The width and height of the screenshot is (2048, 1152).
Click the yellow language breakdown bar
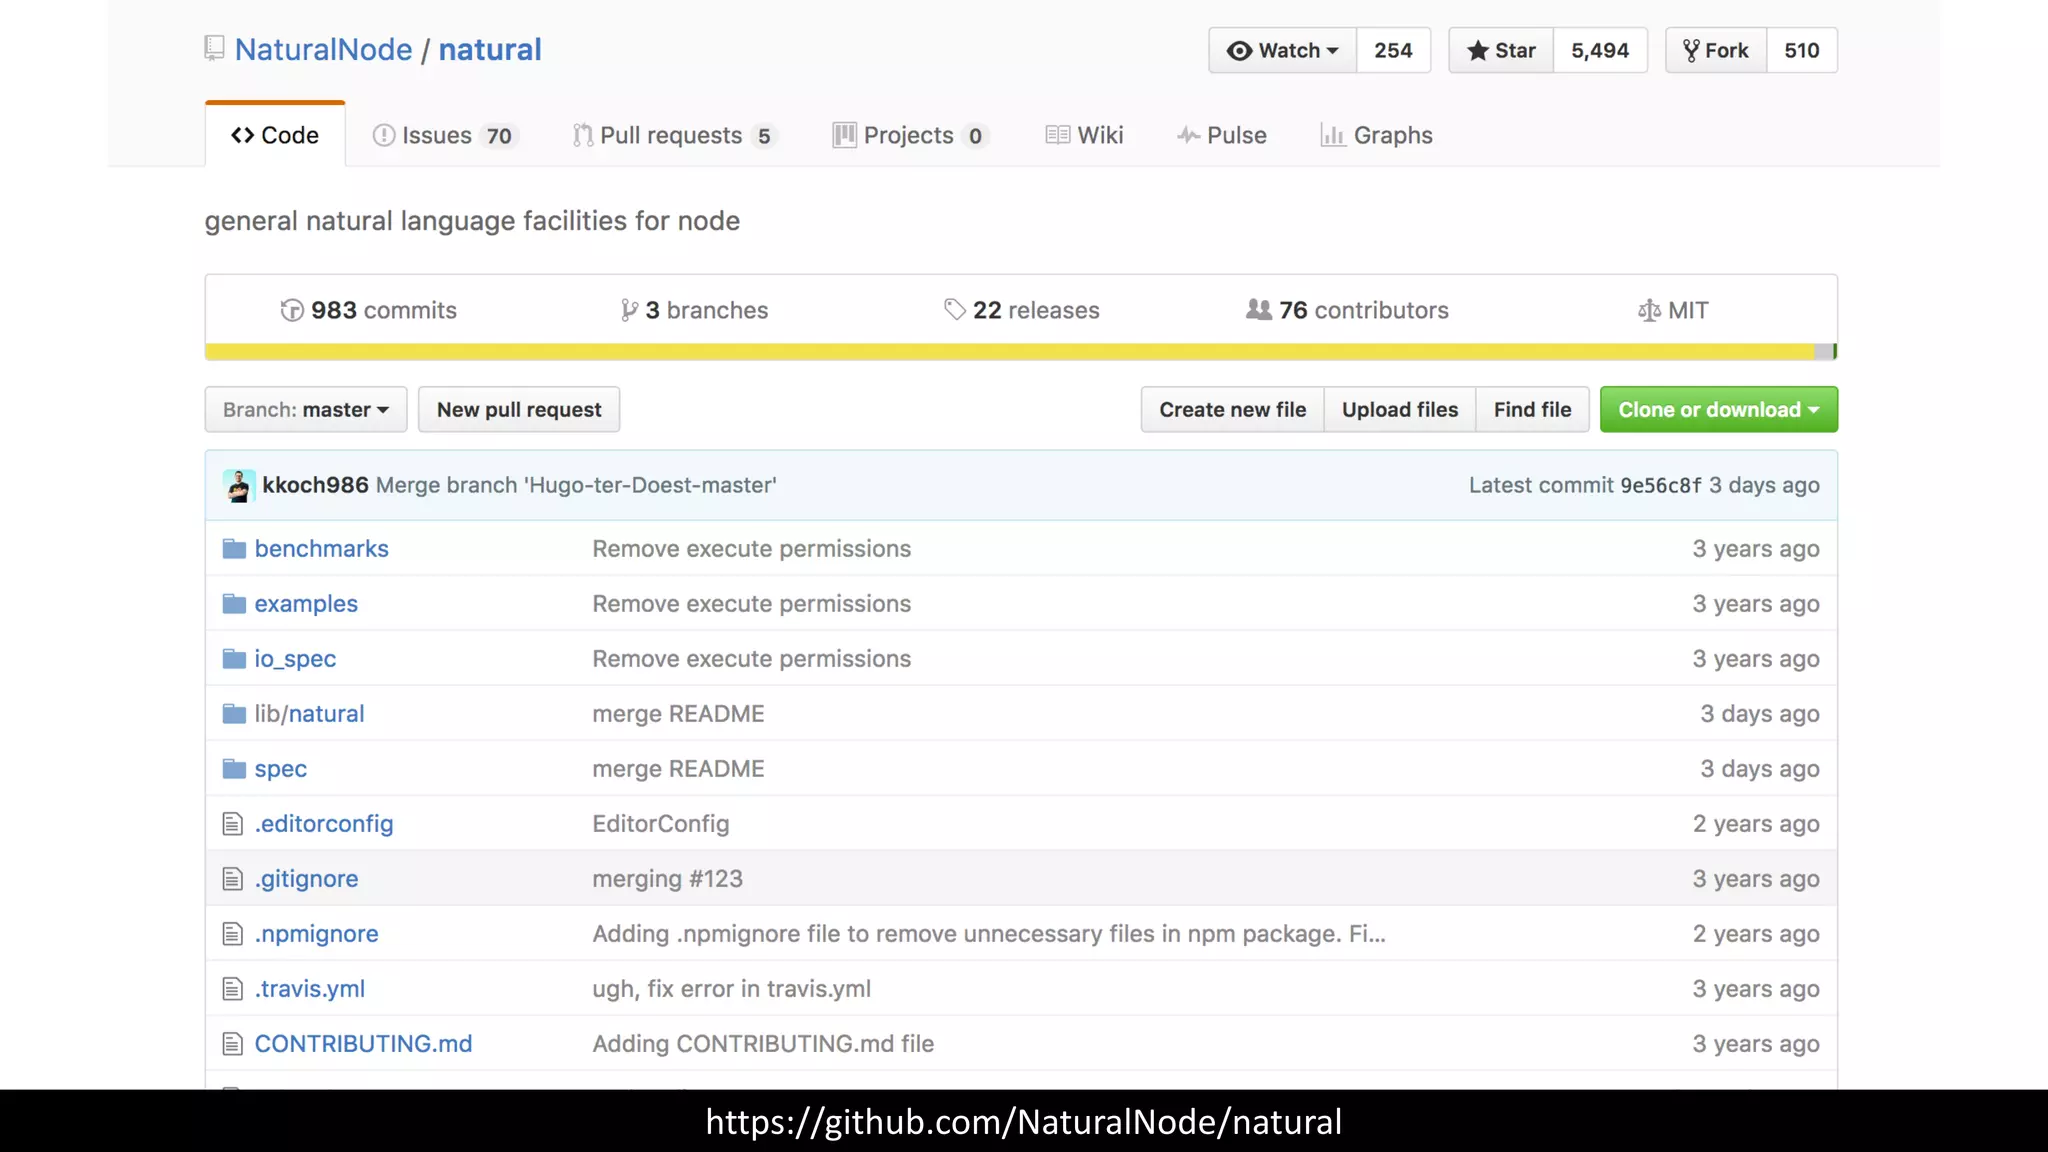point(1010,352)
